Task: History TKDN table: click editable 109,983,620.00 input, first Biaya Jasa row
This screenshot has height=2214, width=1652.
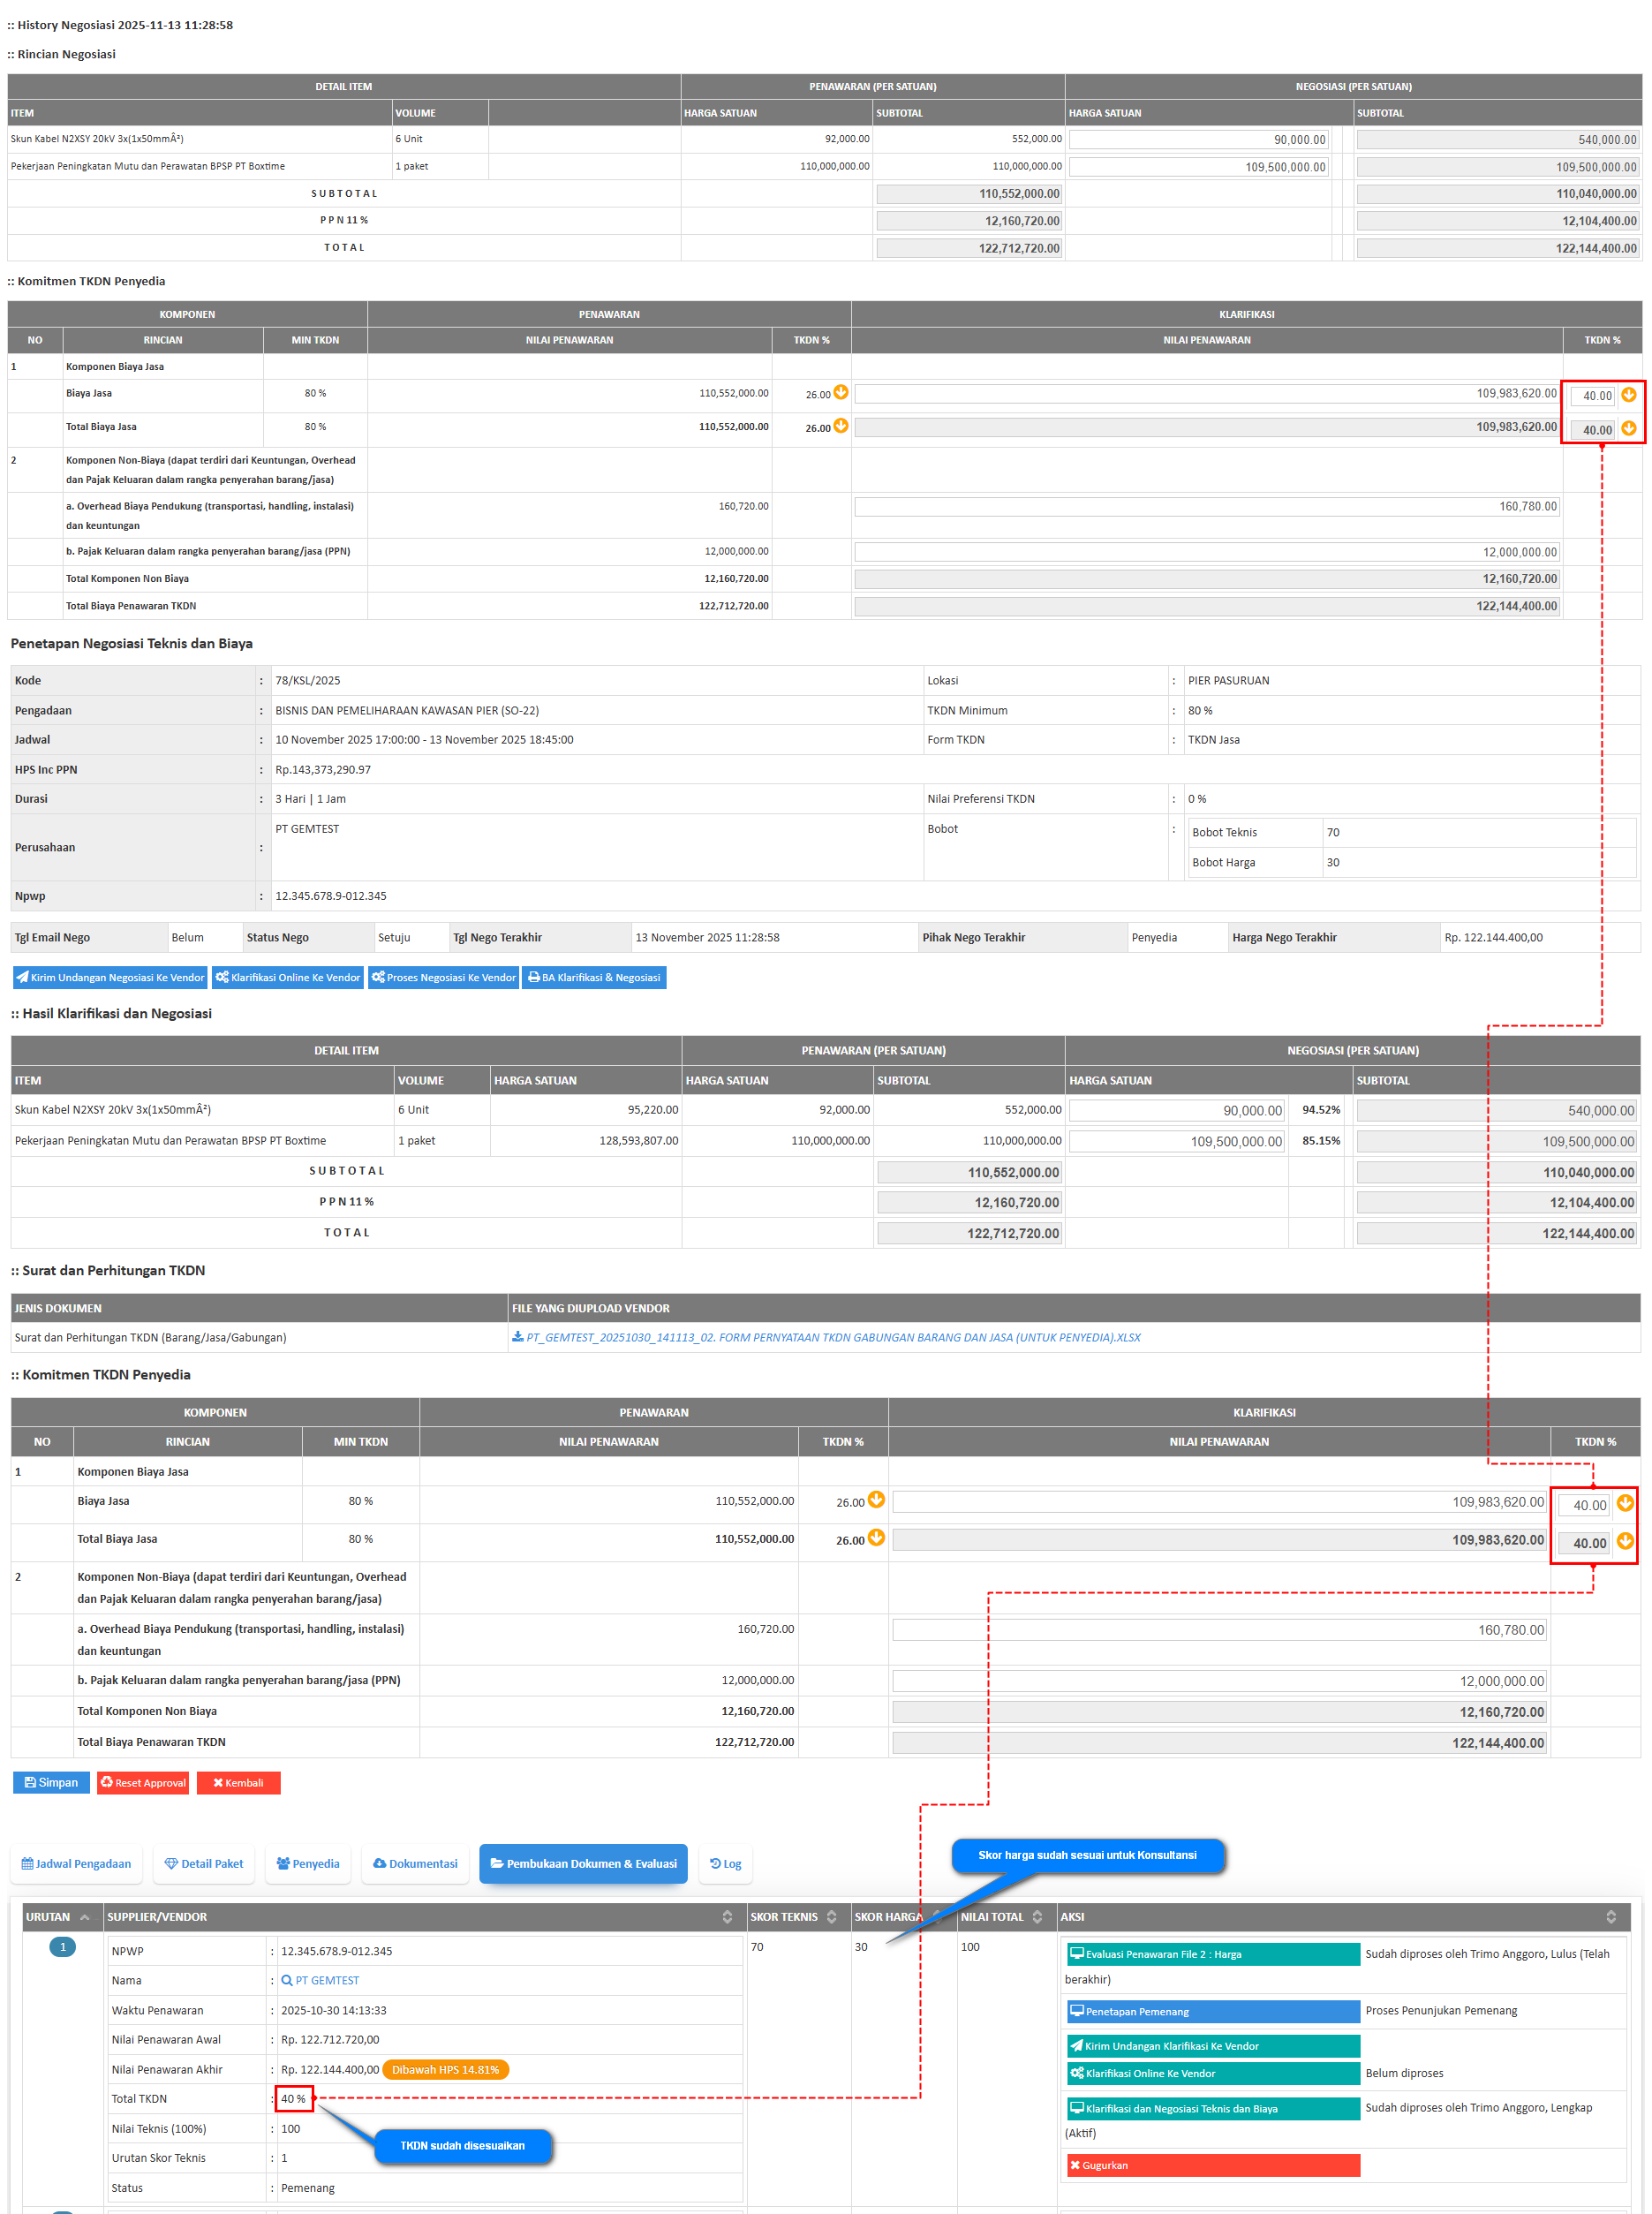Action: click(1207, 393)
